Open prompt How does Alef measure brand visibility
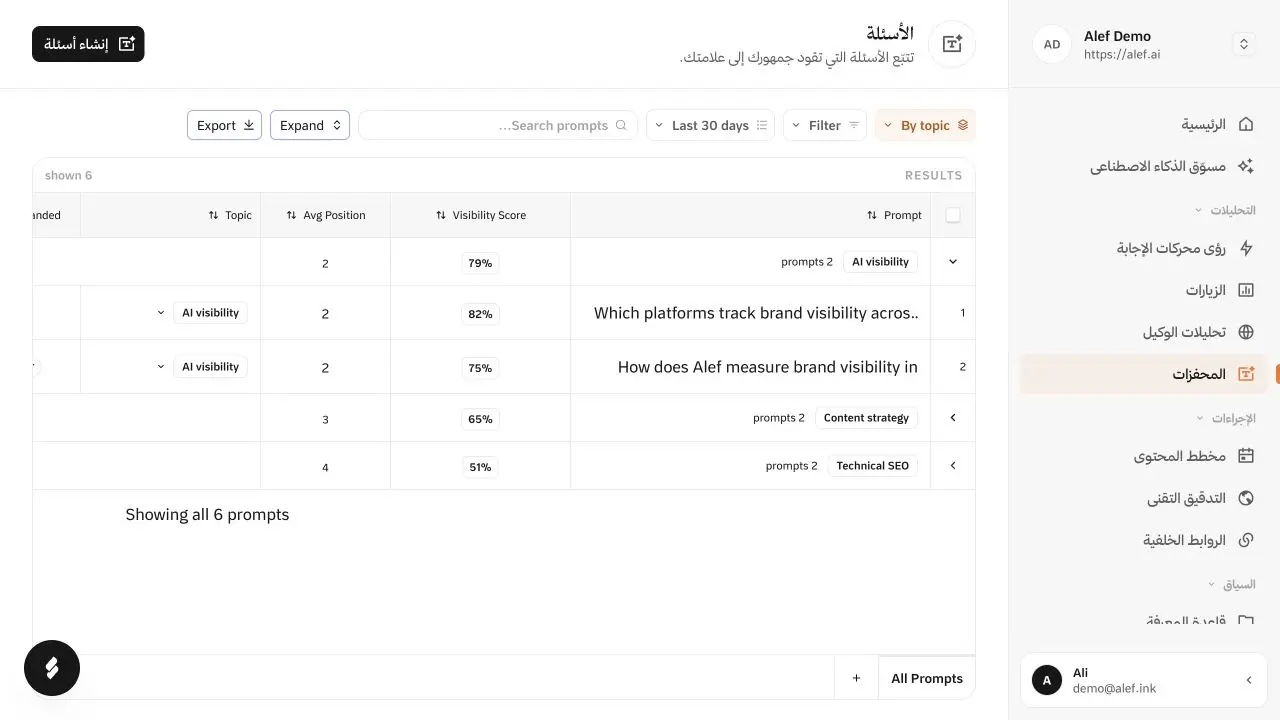Screen dimensions: 1280x720 768,367
